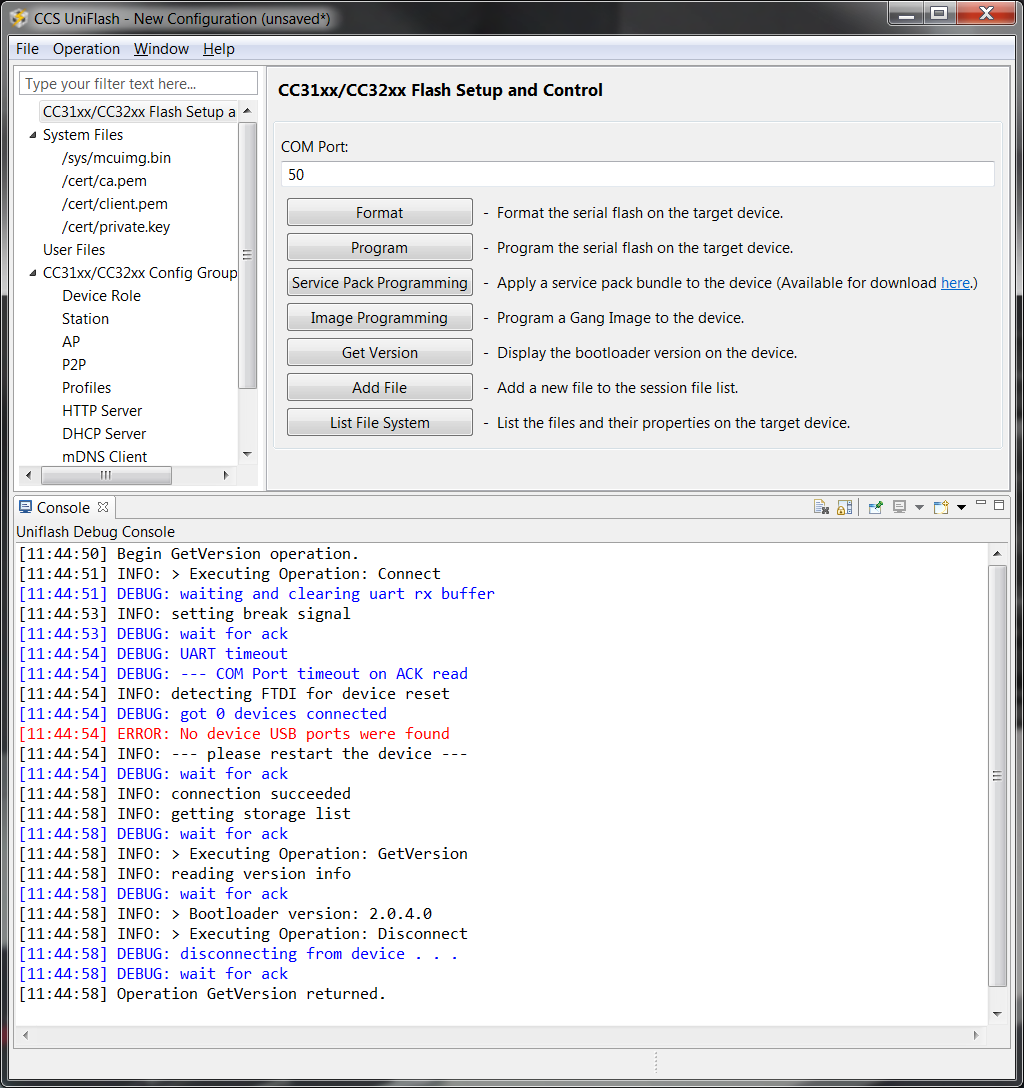Select /cert/client.pem in the tree
The height and width of the screenshot is (1088, 1024).
[x=114, y=203]
